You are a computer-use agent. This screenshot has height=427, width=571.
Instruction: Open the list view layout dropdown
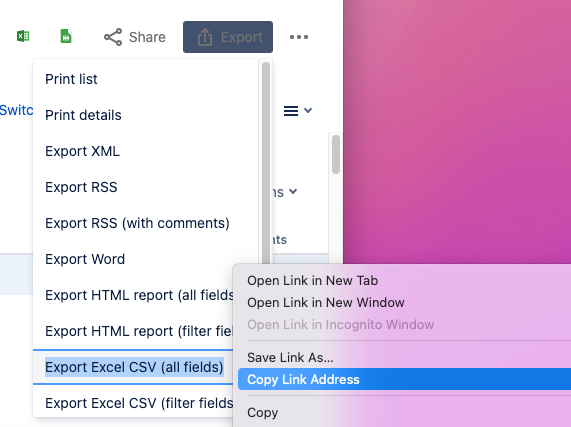(x=298, y=111)
